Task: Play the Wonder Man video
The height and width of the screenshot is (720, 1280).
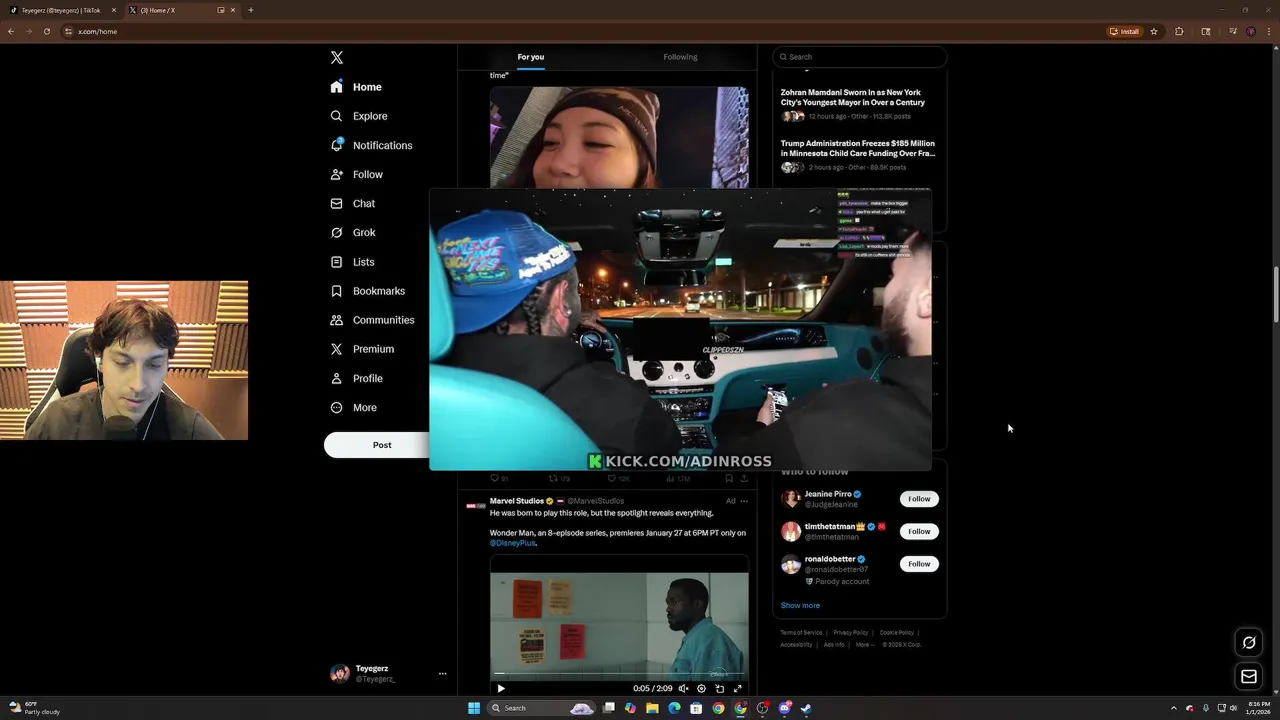Action: click(501, 688)
